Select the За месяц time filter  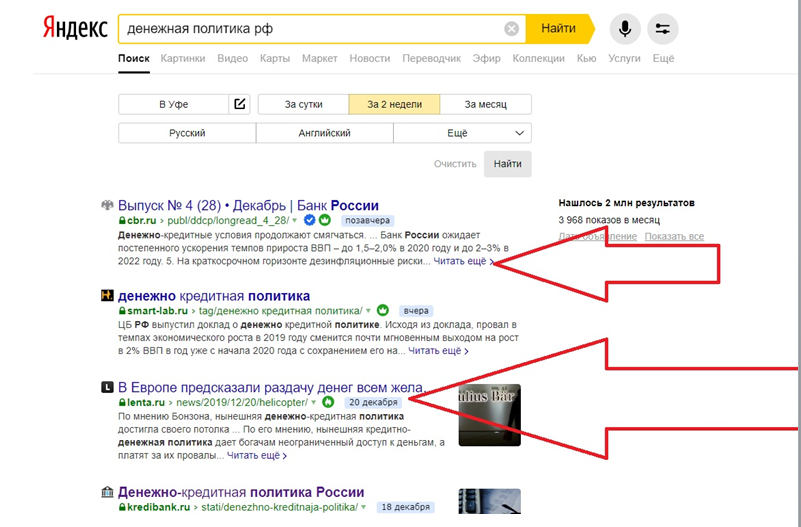coord(486,104)
